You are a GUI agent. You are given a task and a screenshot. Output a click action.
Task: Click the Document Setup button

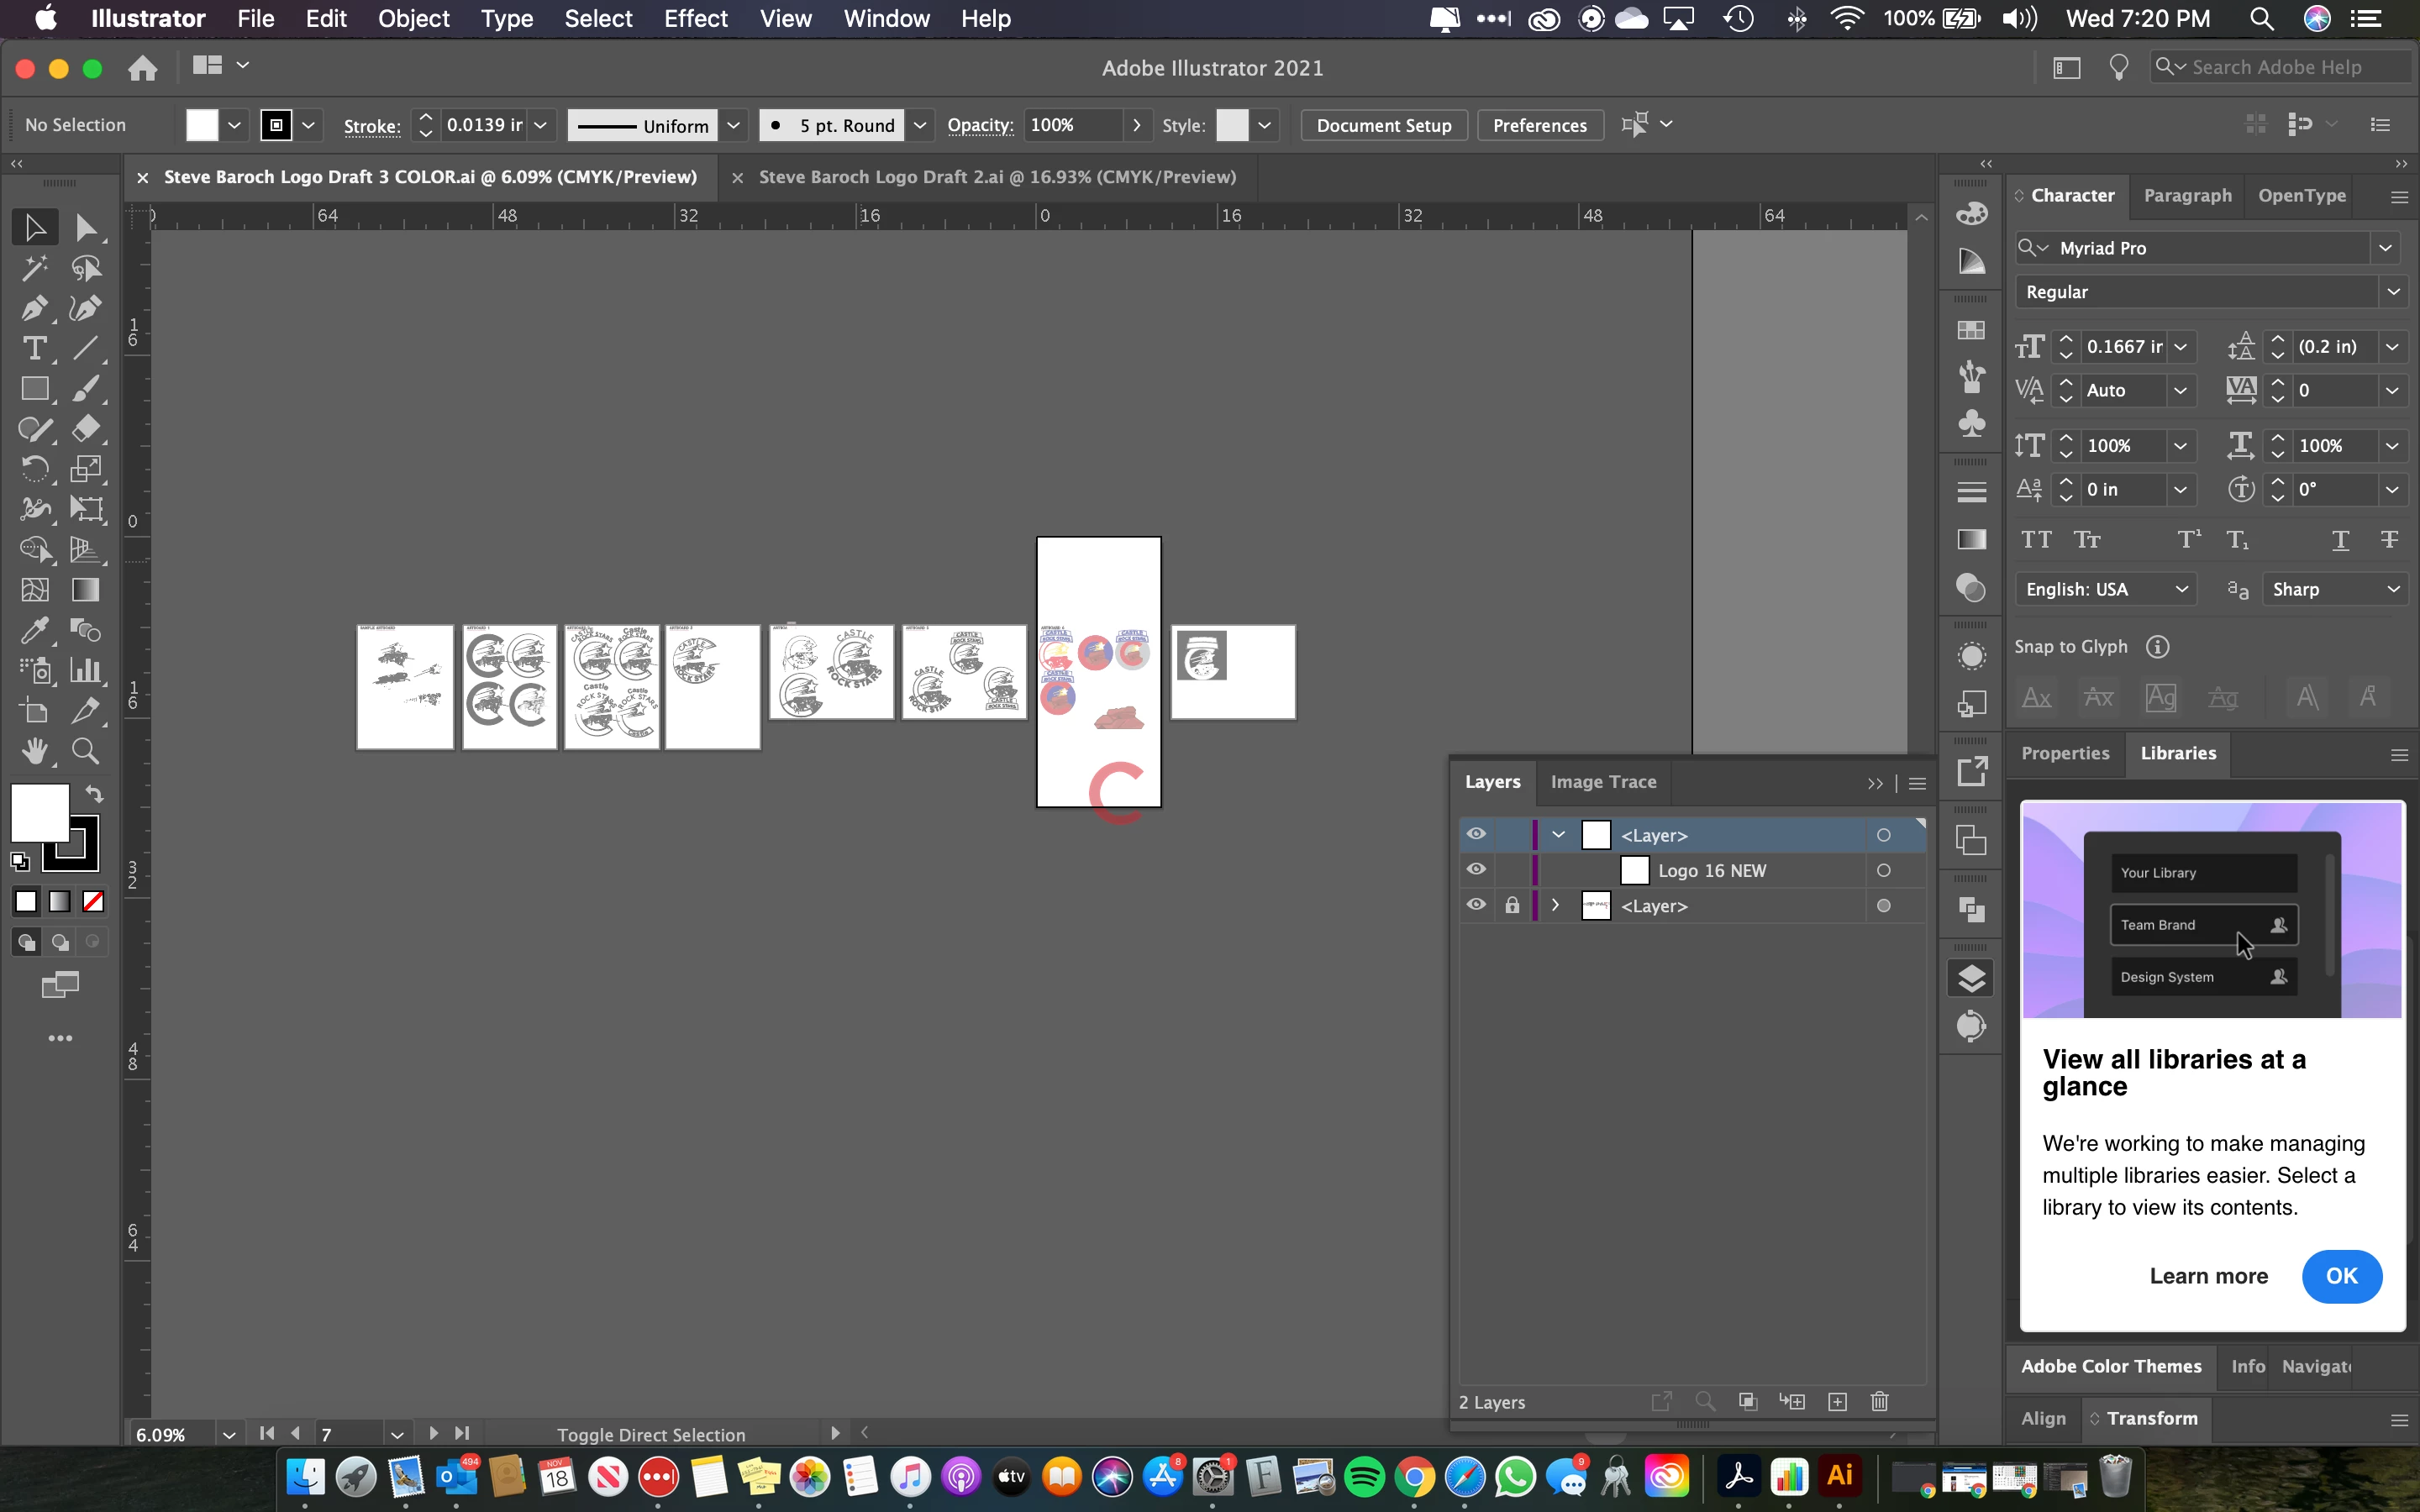1383,125
